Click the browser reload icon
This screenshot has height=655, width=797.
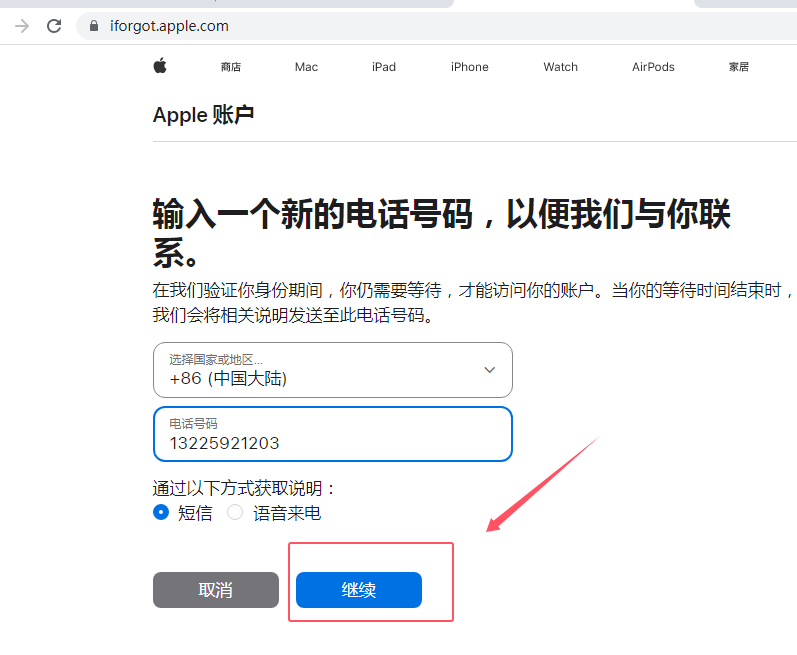pos(54,26)
